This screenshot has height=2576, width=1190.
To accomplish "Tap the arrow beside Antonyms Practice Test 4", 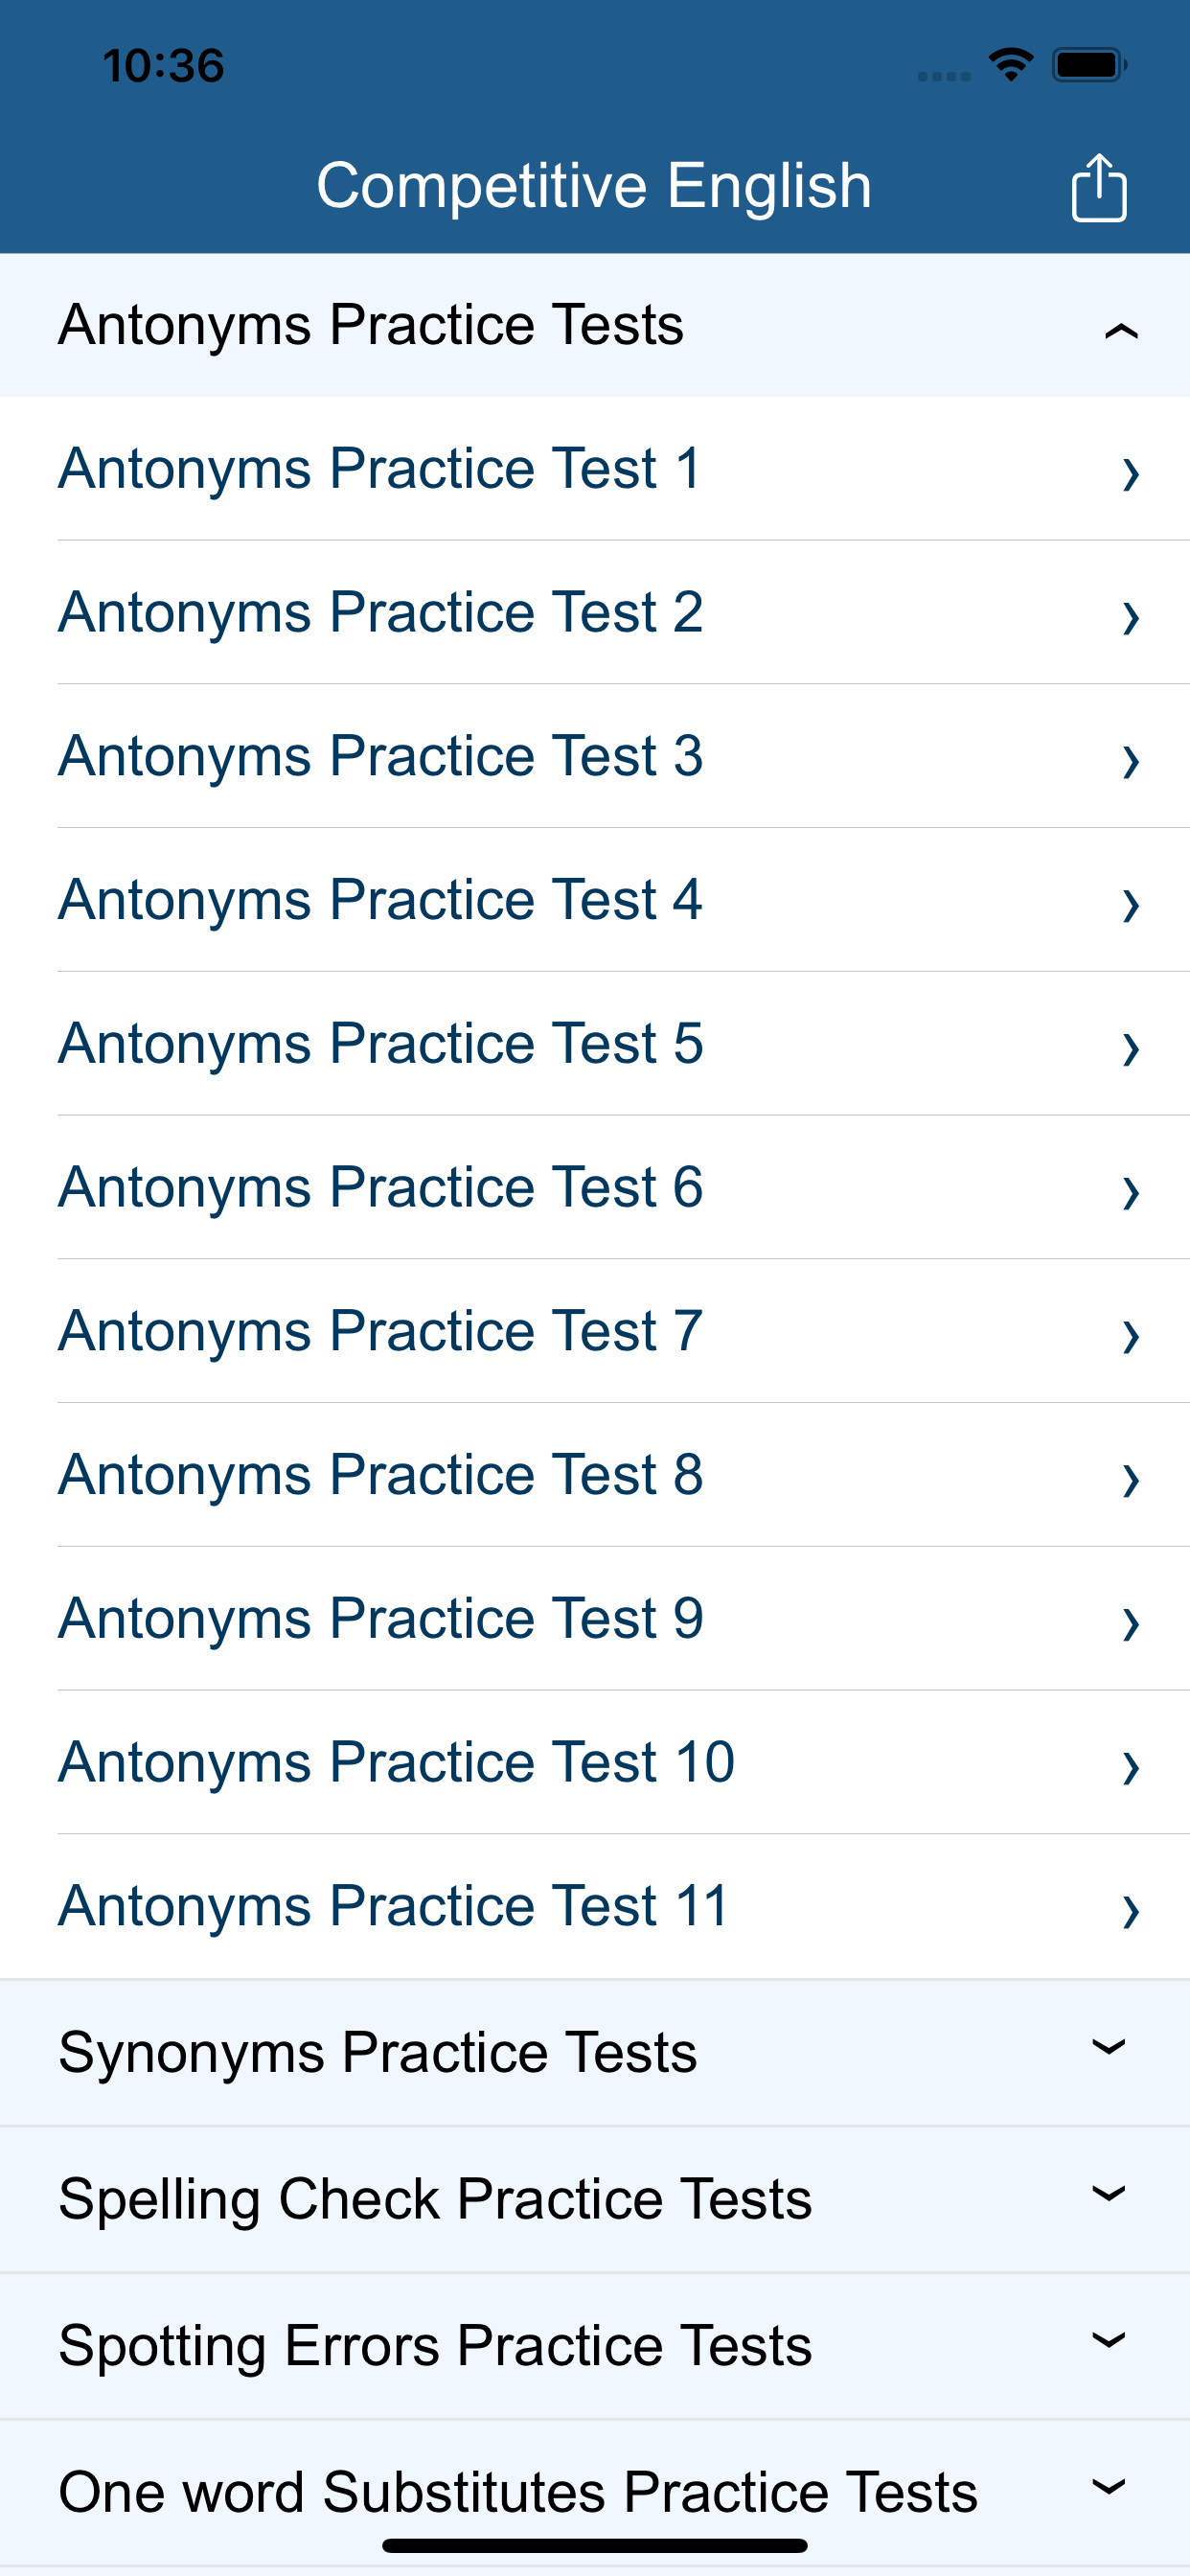I will pyautogui.click(x=1130, y=905).
